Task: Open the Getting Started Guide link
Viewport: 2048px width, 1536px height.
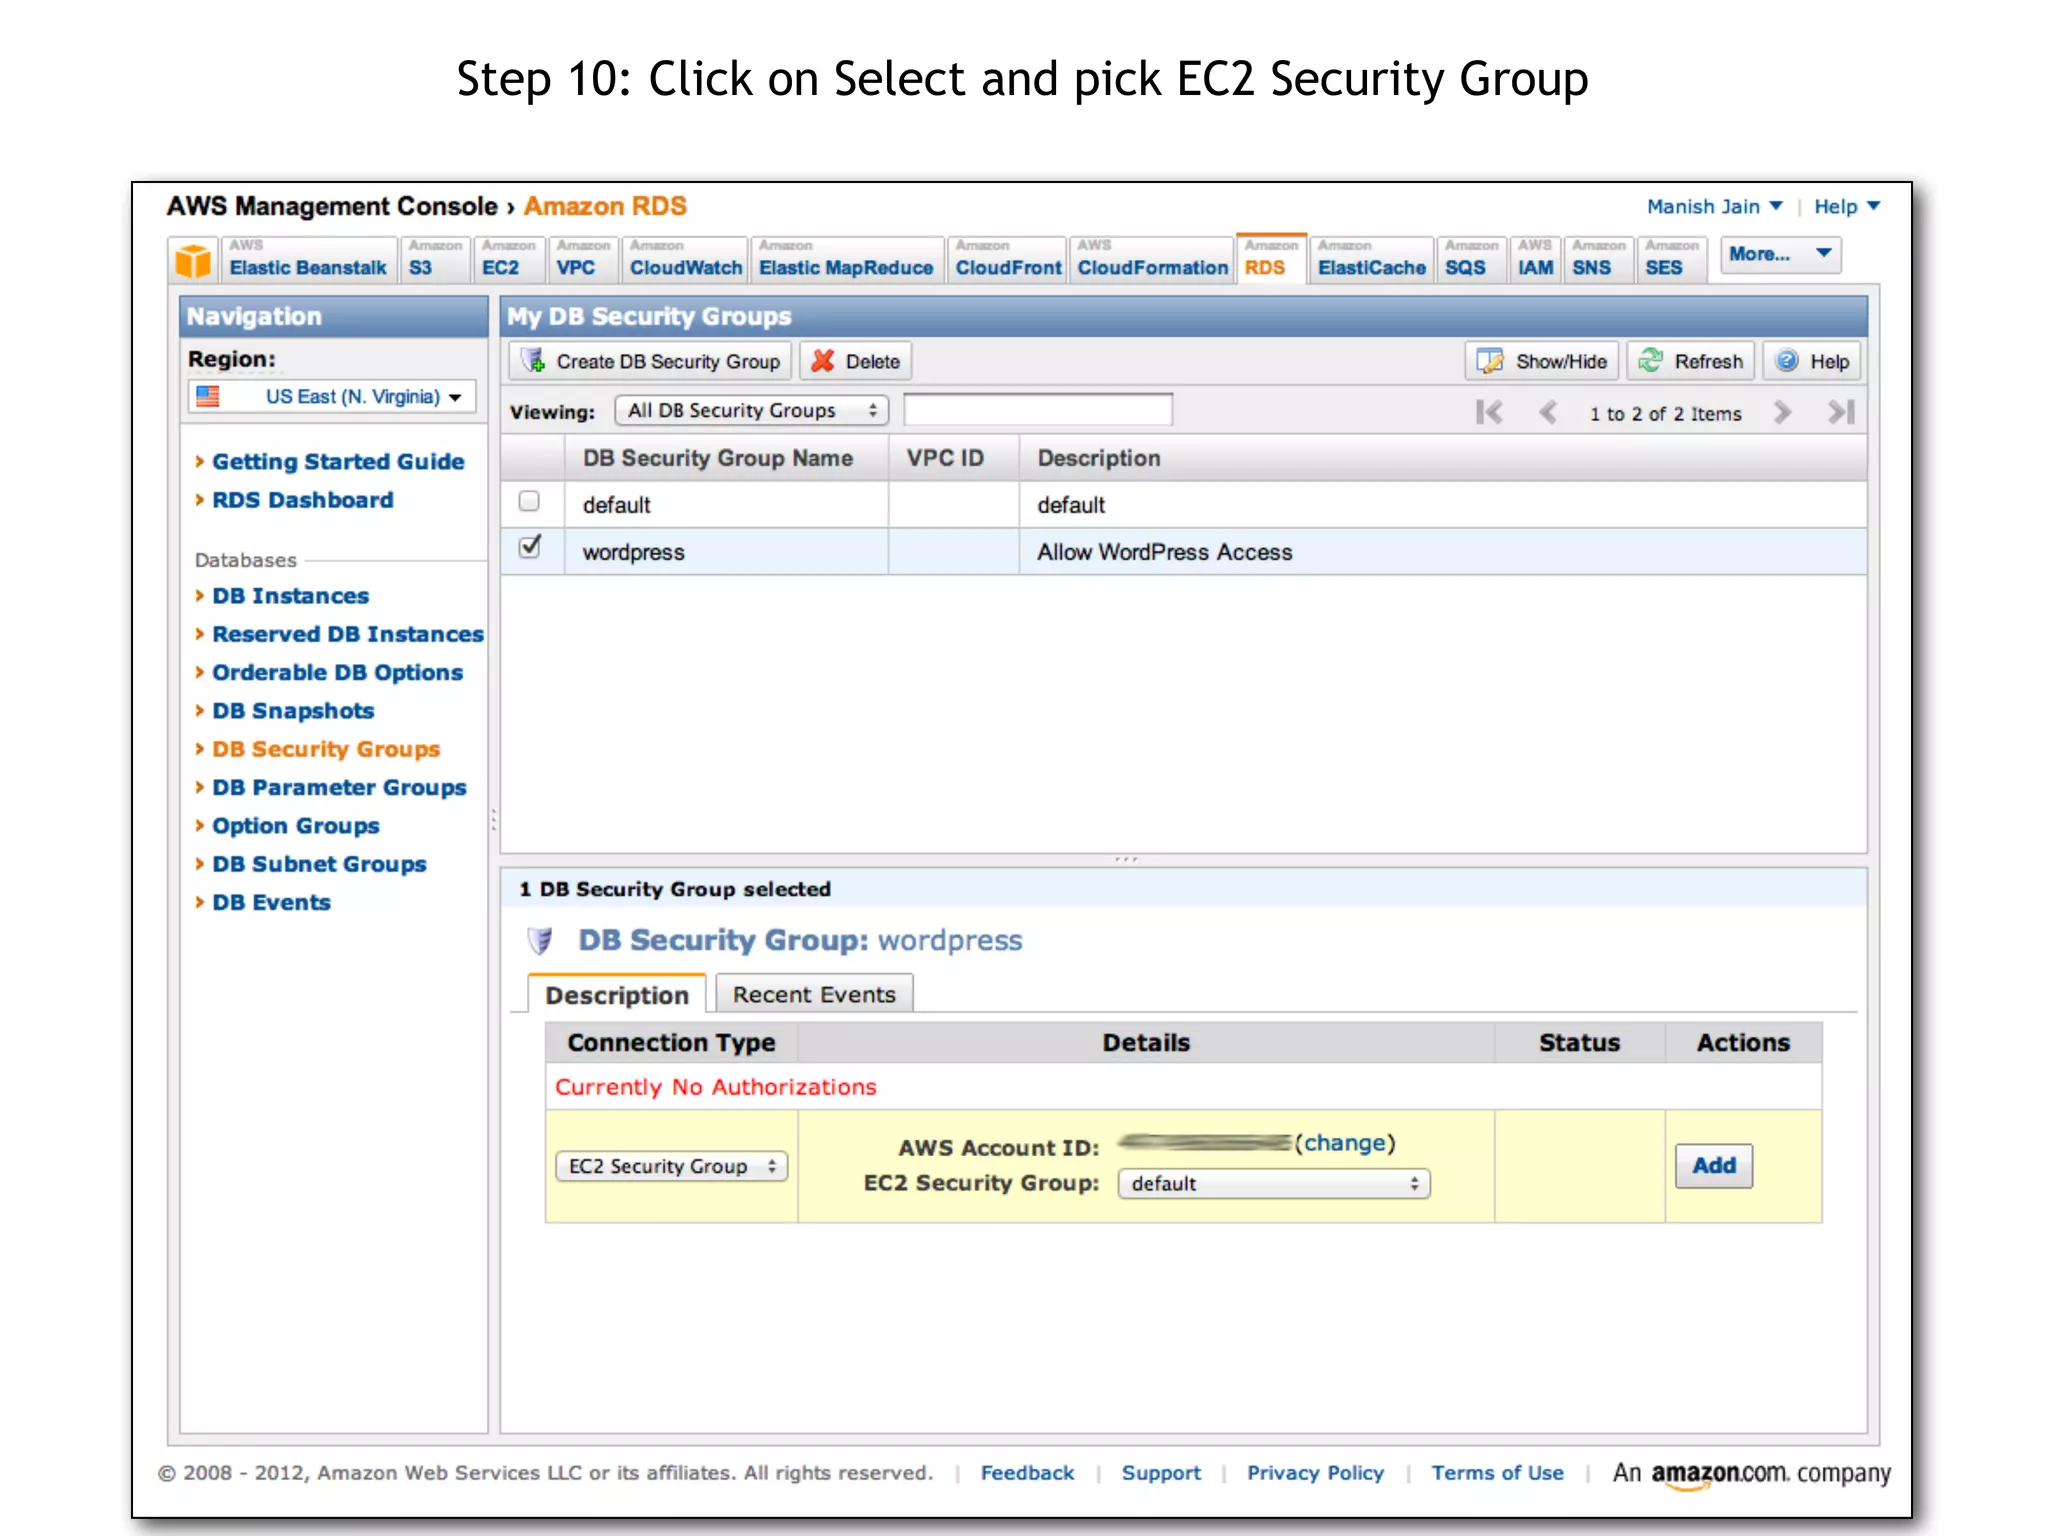Action: [338, 462]
